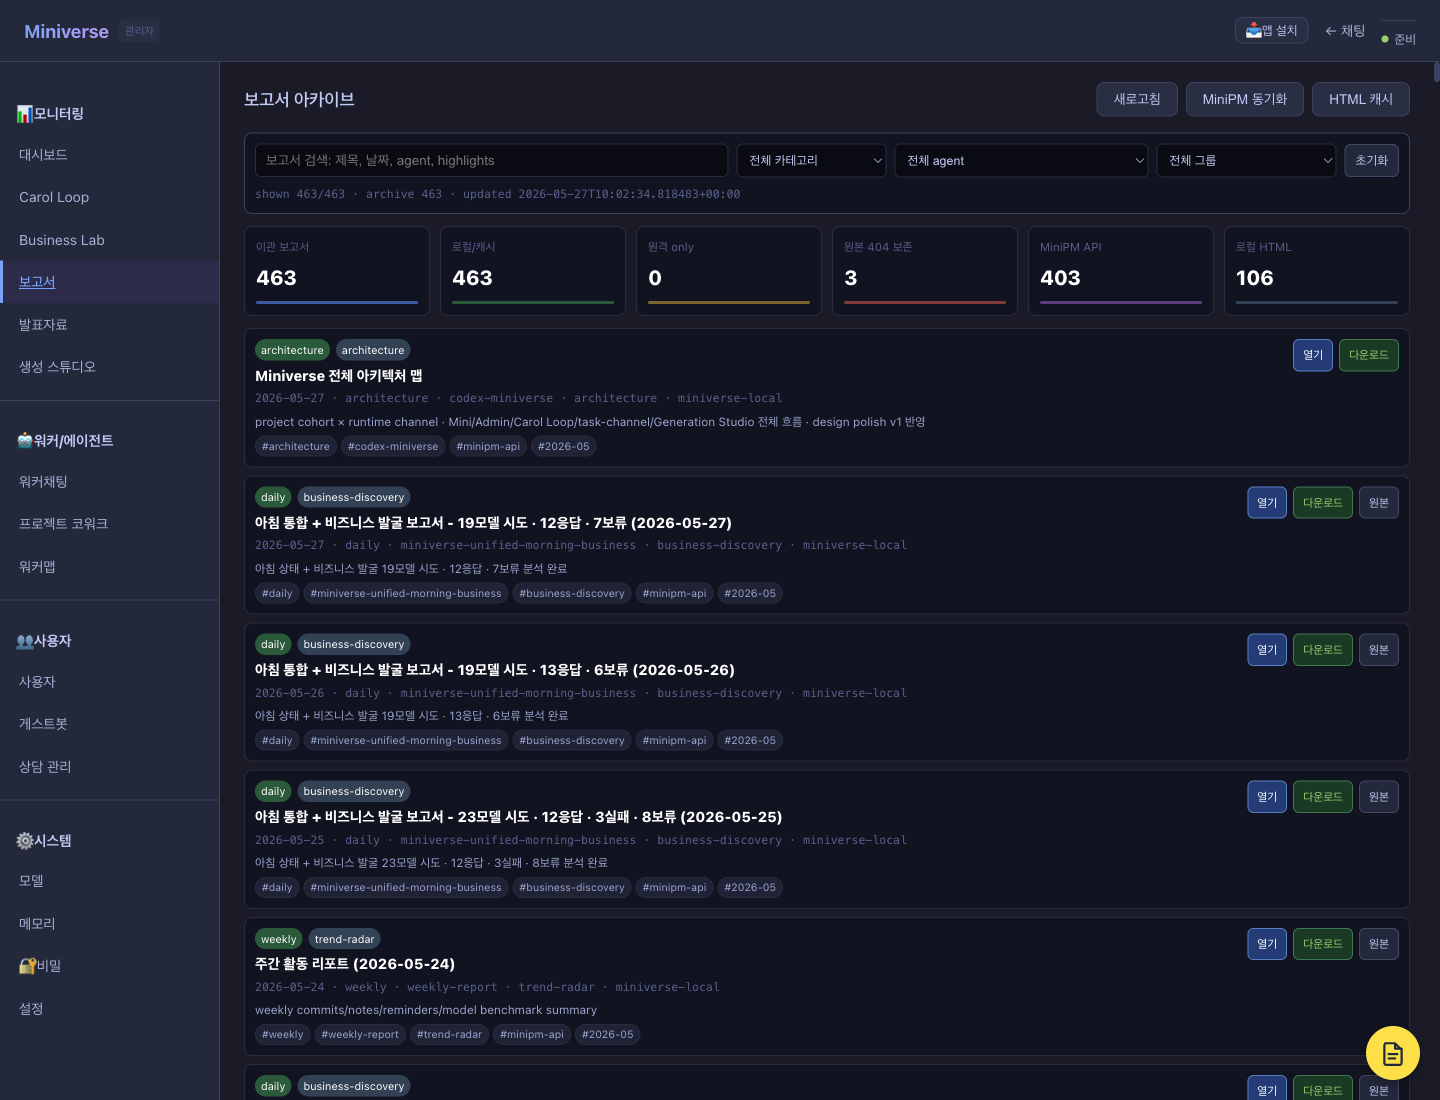Screen dimensions: 1440x1100
Task: Go to 사용자 management page
Action: click(110, 682)
